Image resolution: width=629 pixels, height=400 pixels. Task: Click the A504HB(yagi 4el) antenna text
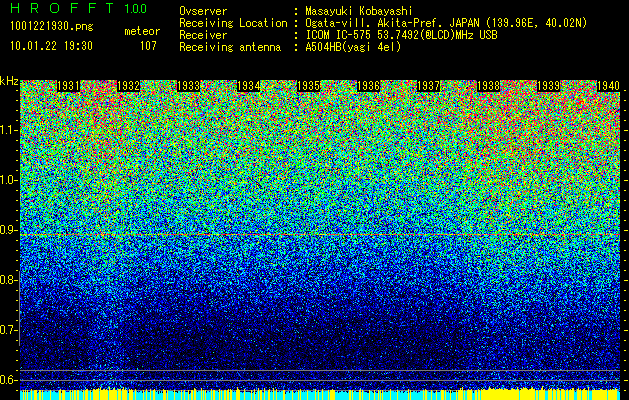click(x=353, y=47)
